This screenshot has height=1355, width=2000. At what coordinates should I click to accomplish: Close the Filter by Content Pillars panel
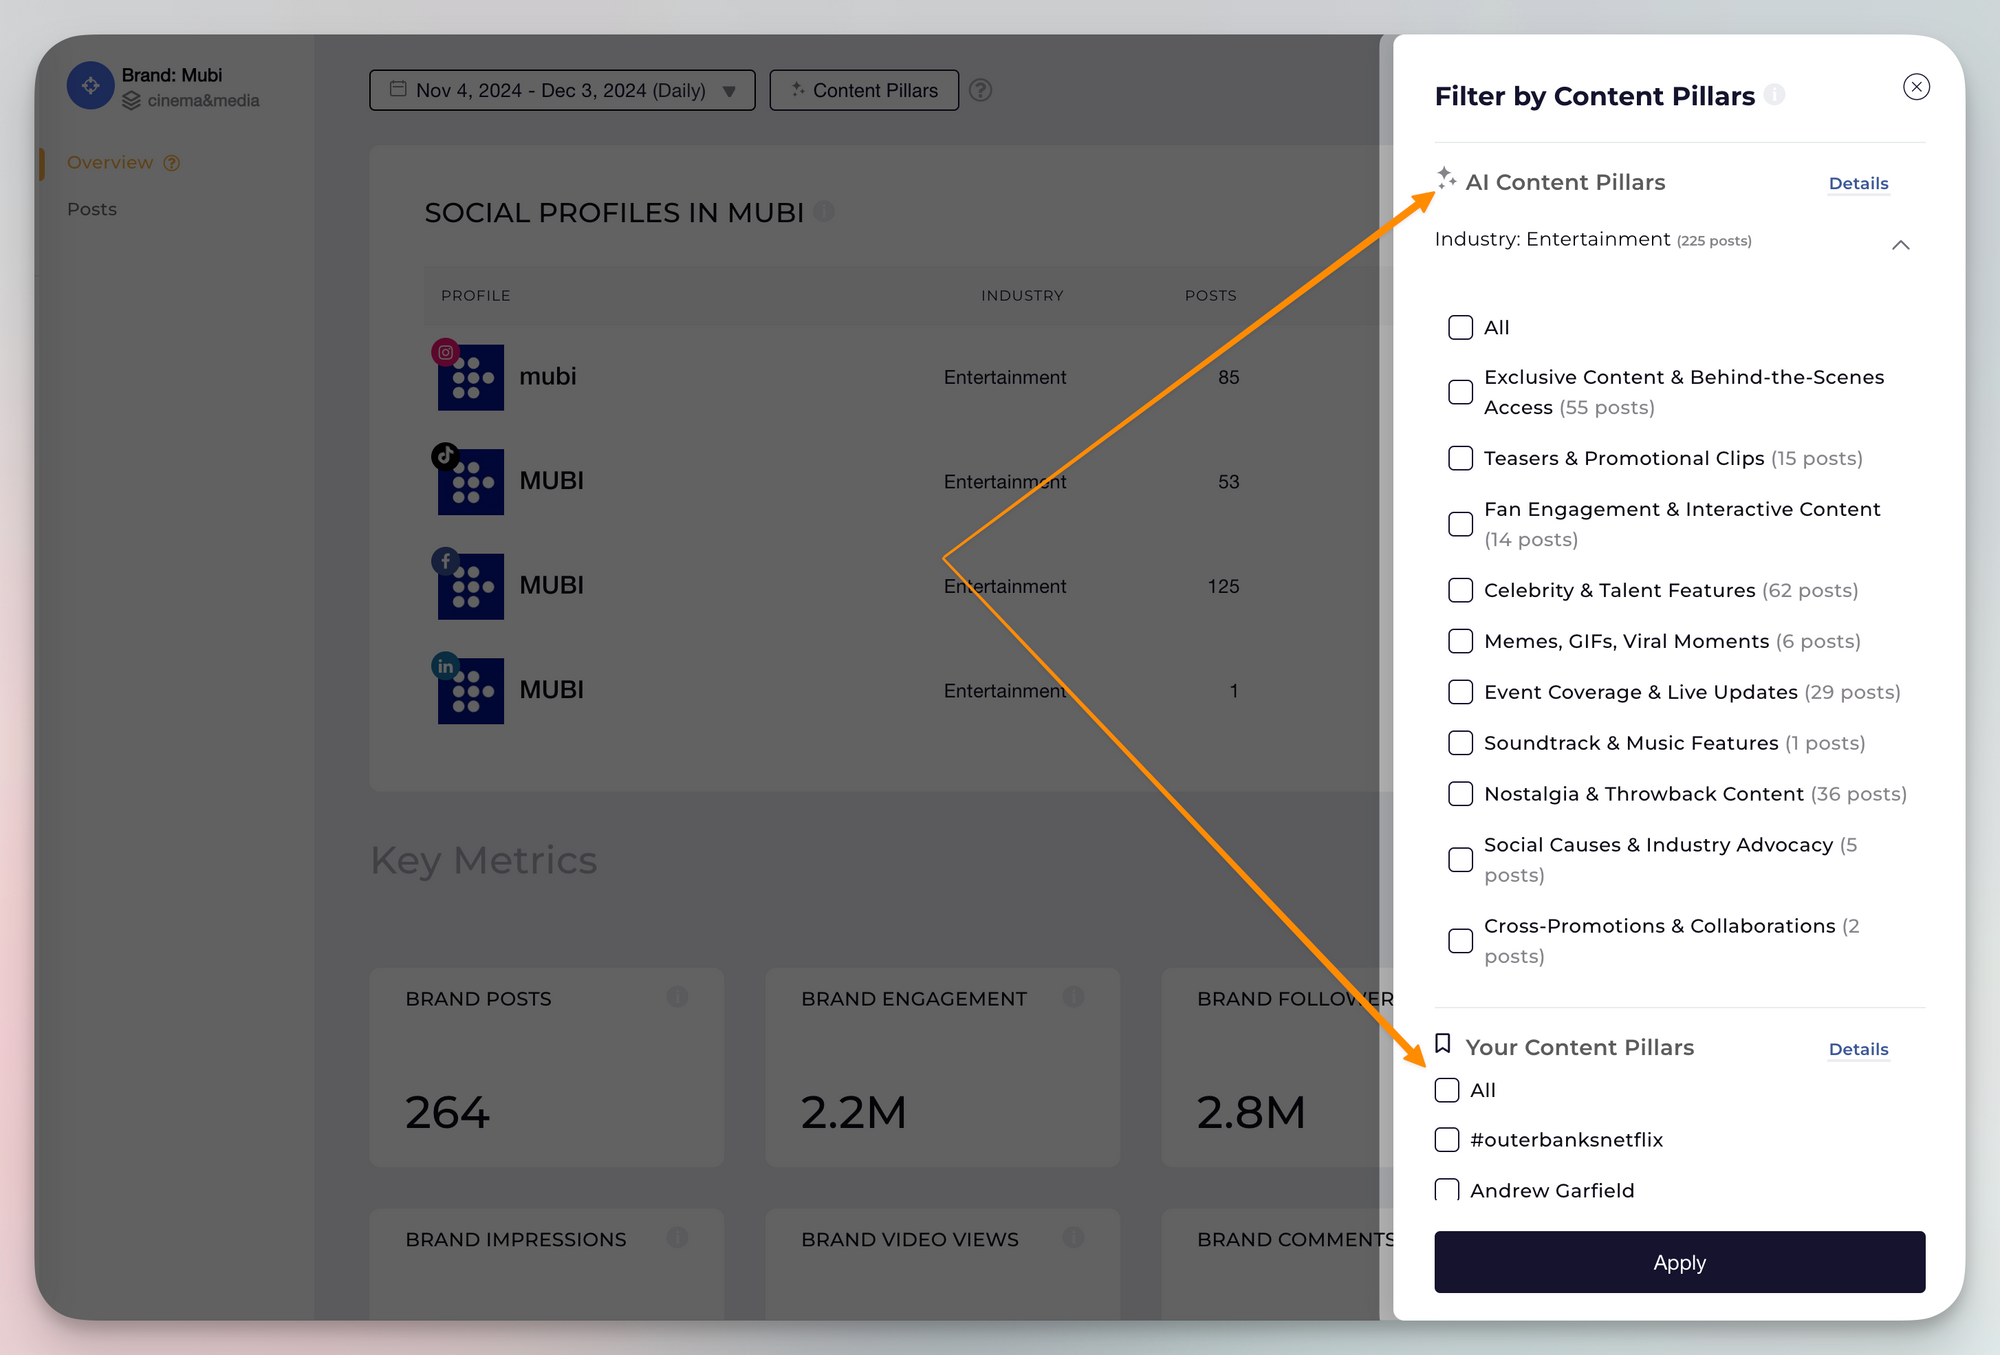[x=1916, y=87]
